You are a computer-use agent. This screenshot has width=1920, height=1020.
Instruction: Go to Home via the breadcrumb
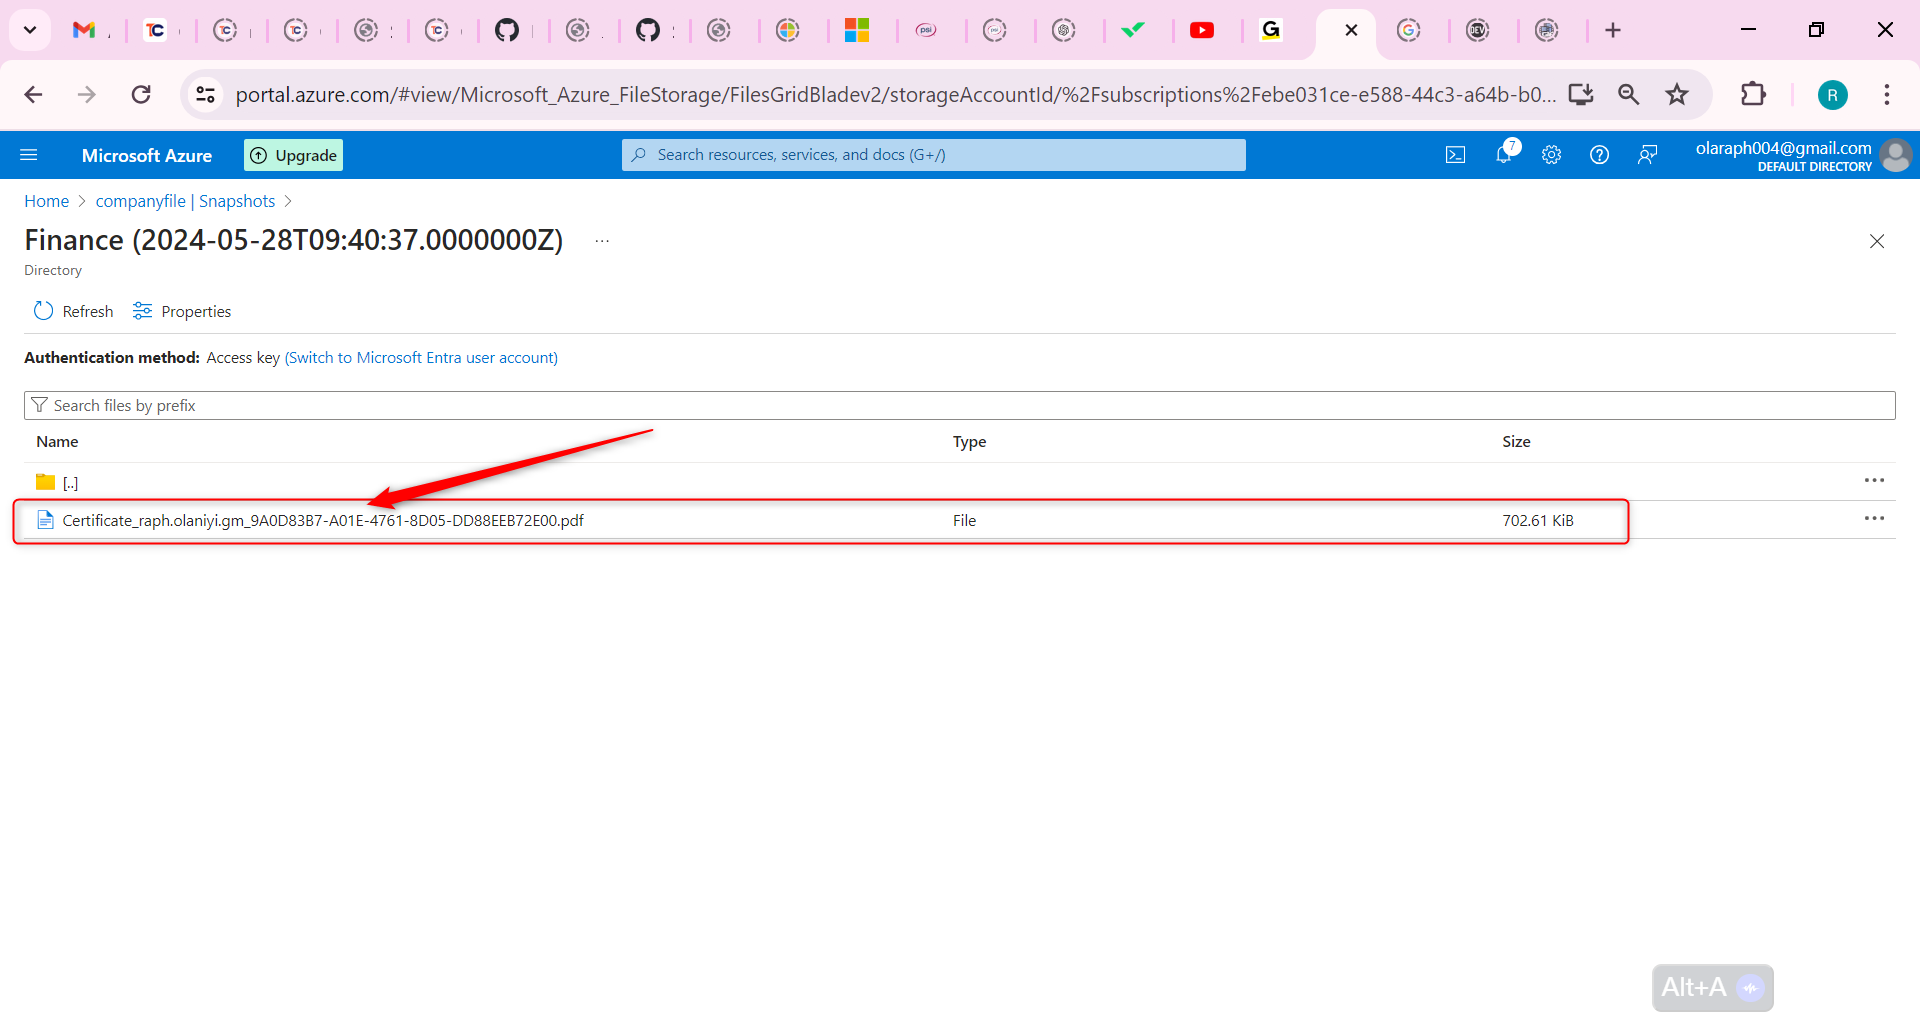point(46,201)
